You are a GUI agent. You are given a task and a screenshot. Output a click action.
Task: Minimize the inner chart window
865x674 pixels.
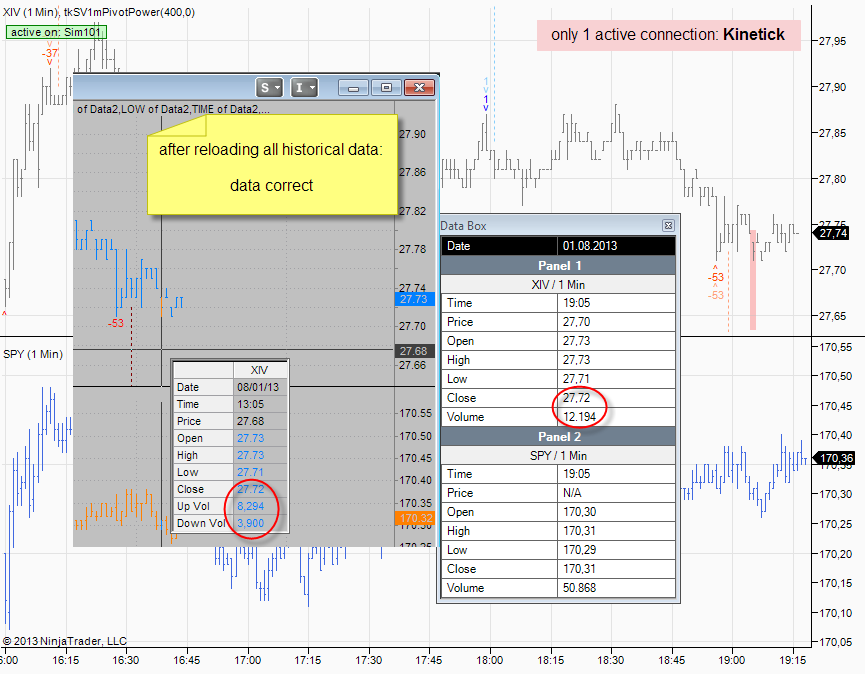pos(353,88)
